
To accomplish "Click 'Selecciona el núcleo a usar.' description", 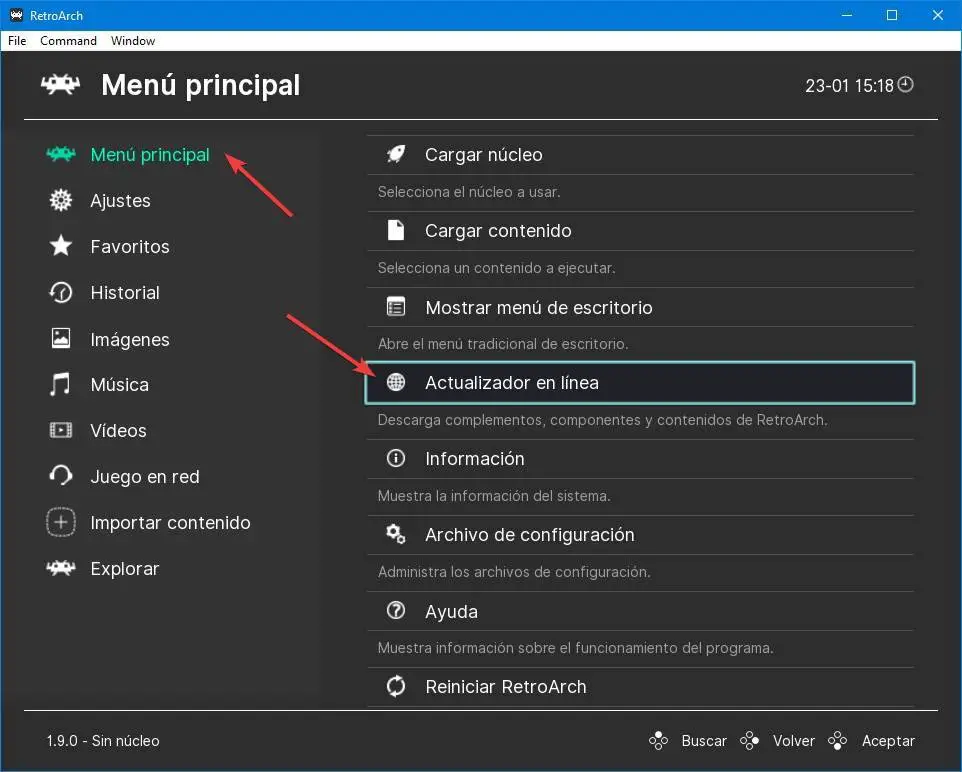I will (469, 192).
